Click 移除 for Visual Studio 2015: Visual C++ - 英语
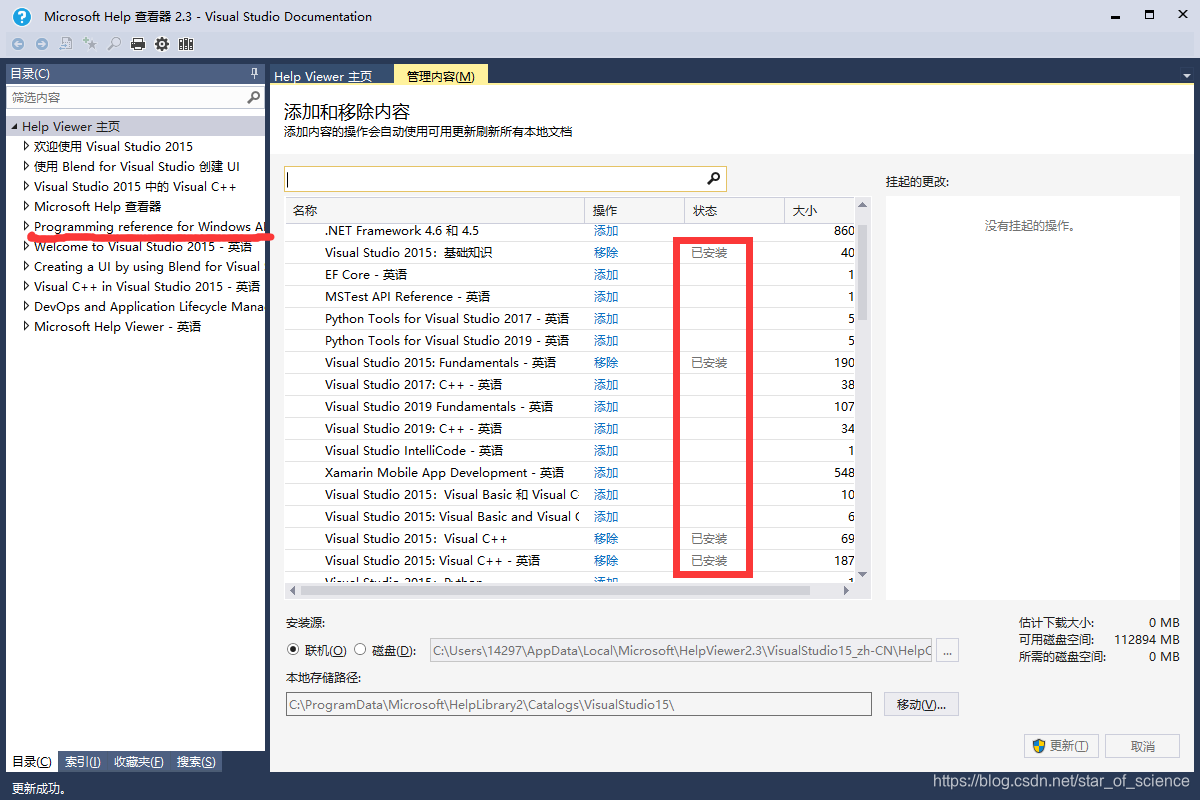The image size is (1200, 800). click(606, 560)
